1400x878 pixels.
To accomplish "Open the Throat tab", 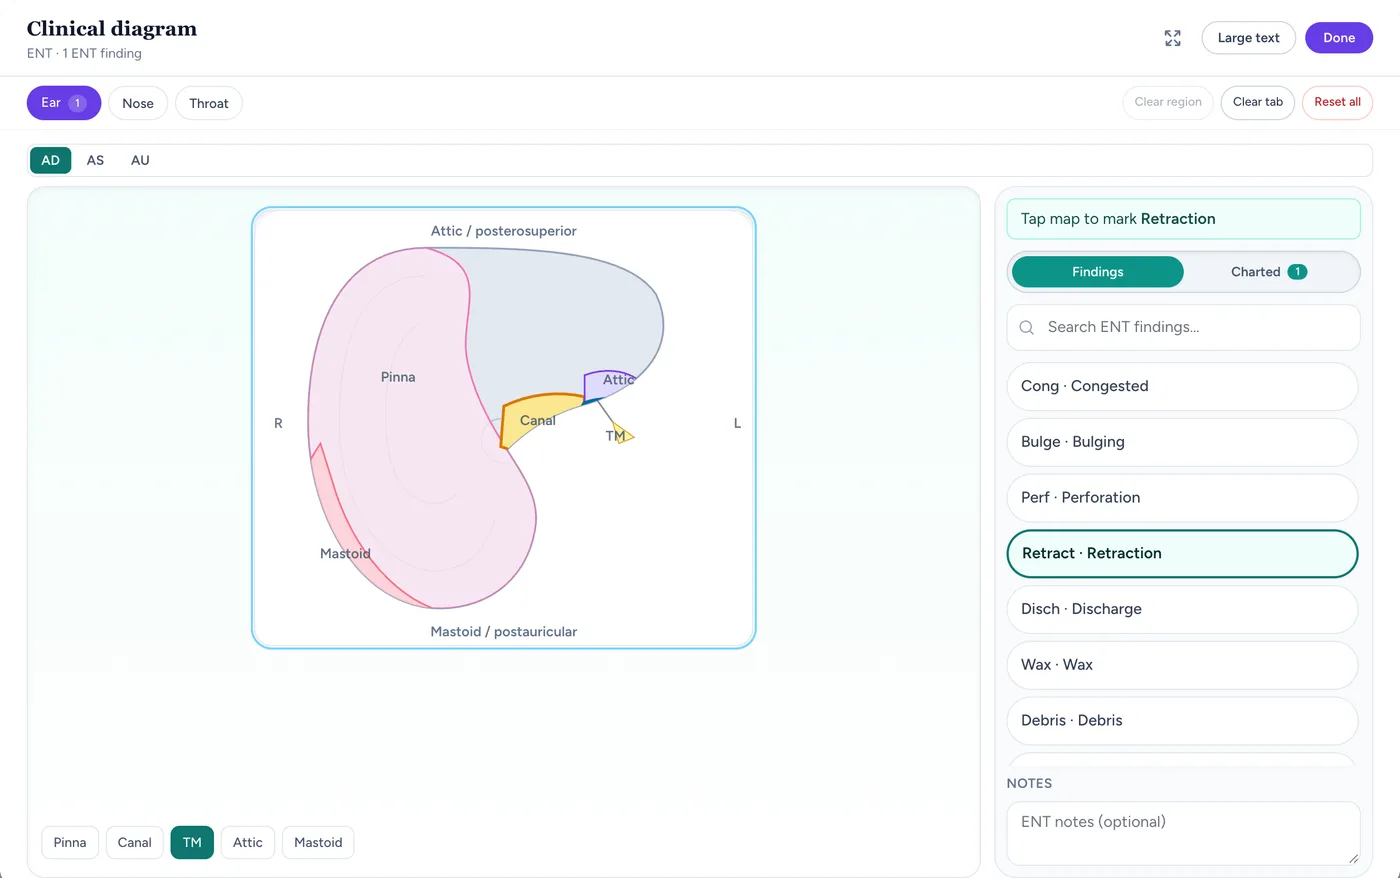I will tap(209, 103).
